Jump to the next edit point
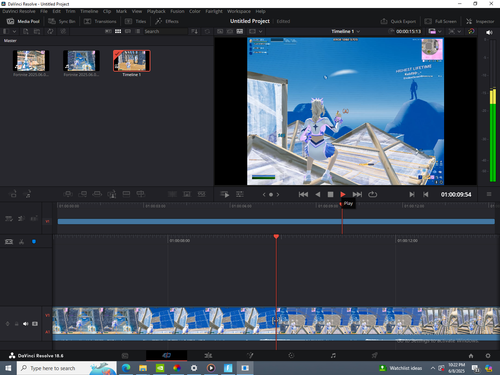Viewport: 500px width, 375px height. (x=412, y=194)
